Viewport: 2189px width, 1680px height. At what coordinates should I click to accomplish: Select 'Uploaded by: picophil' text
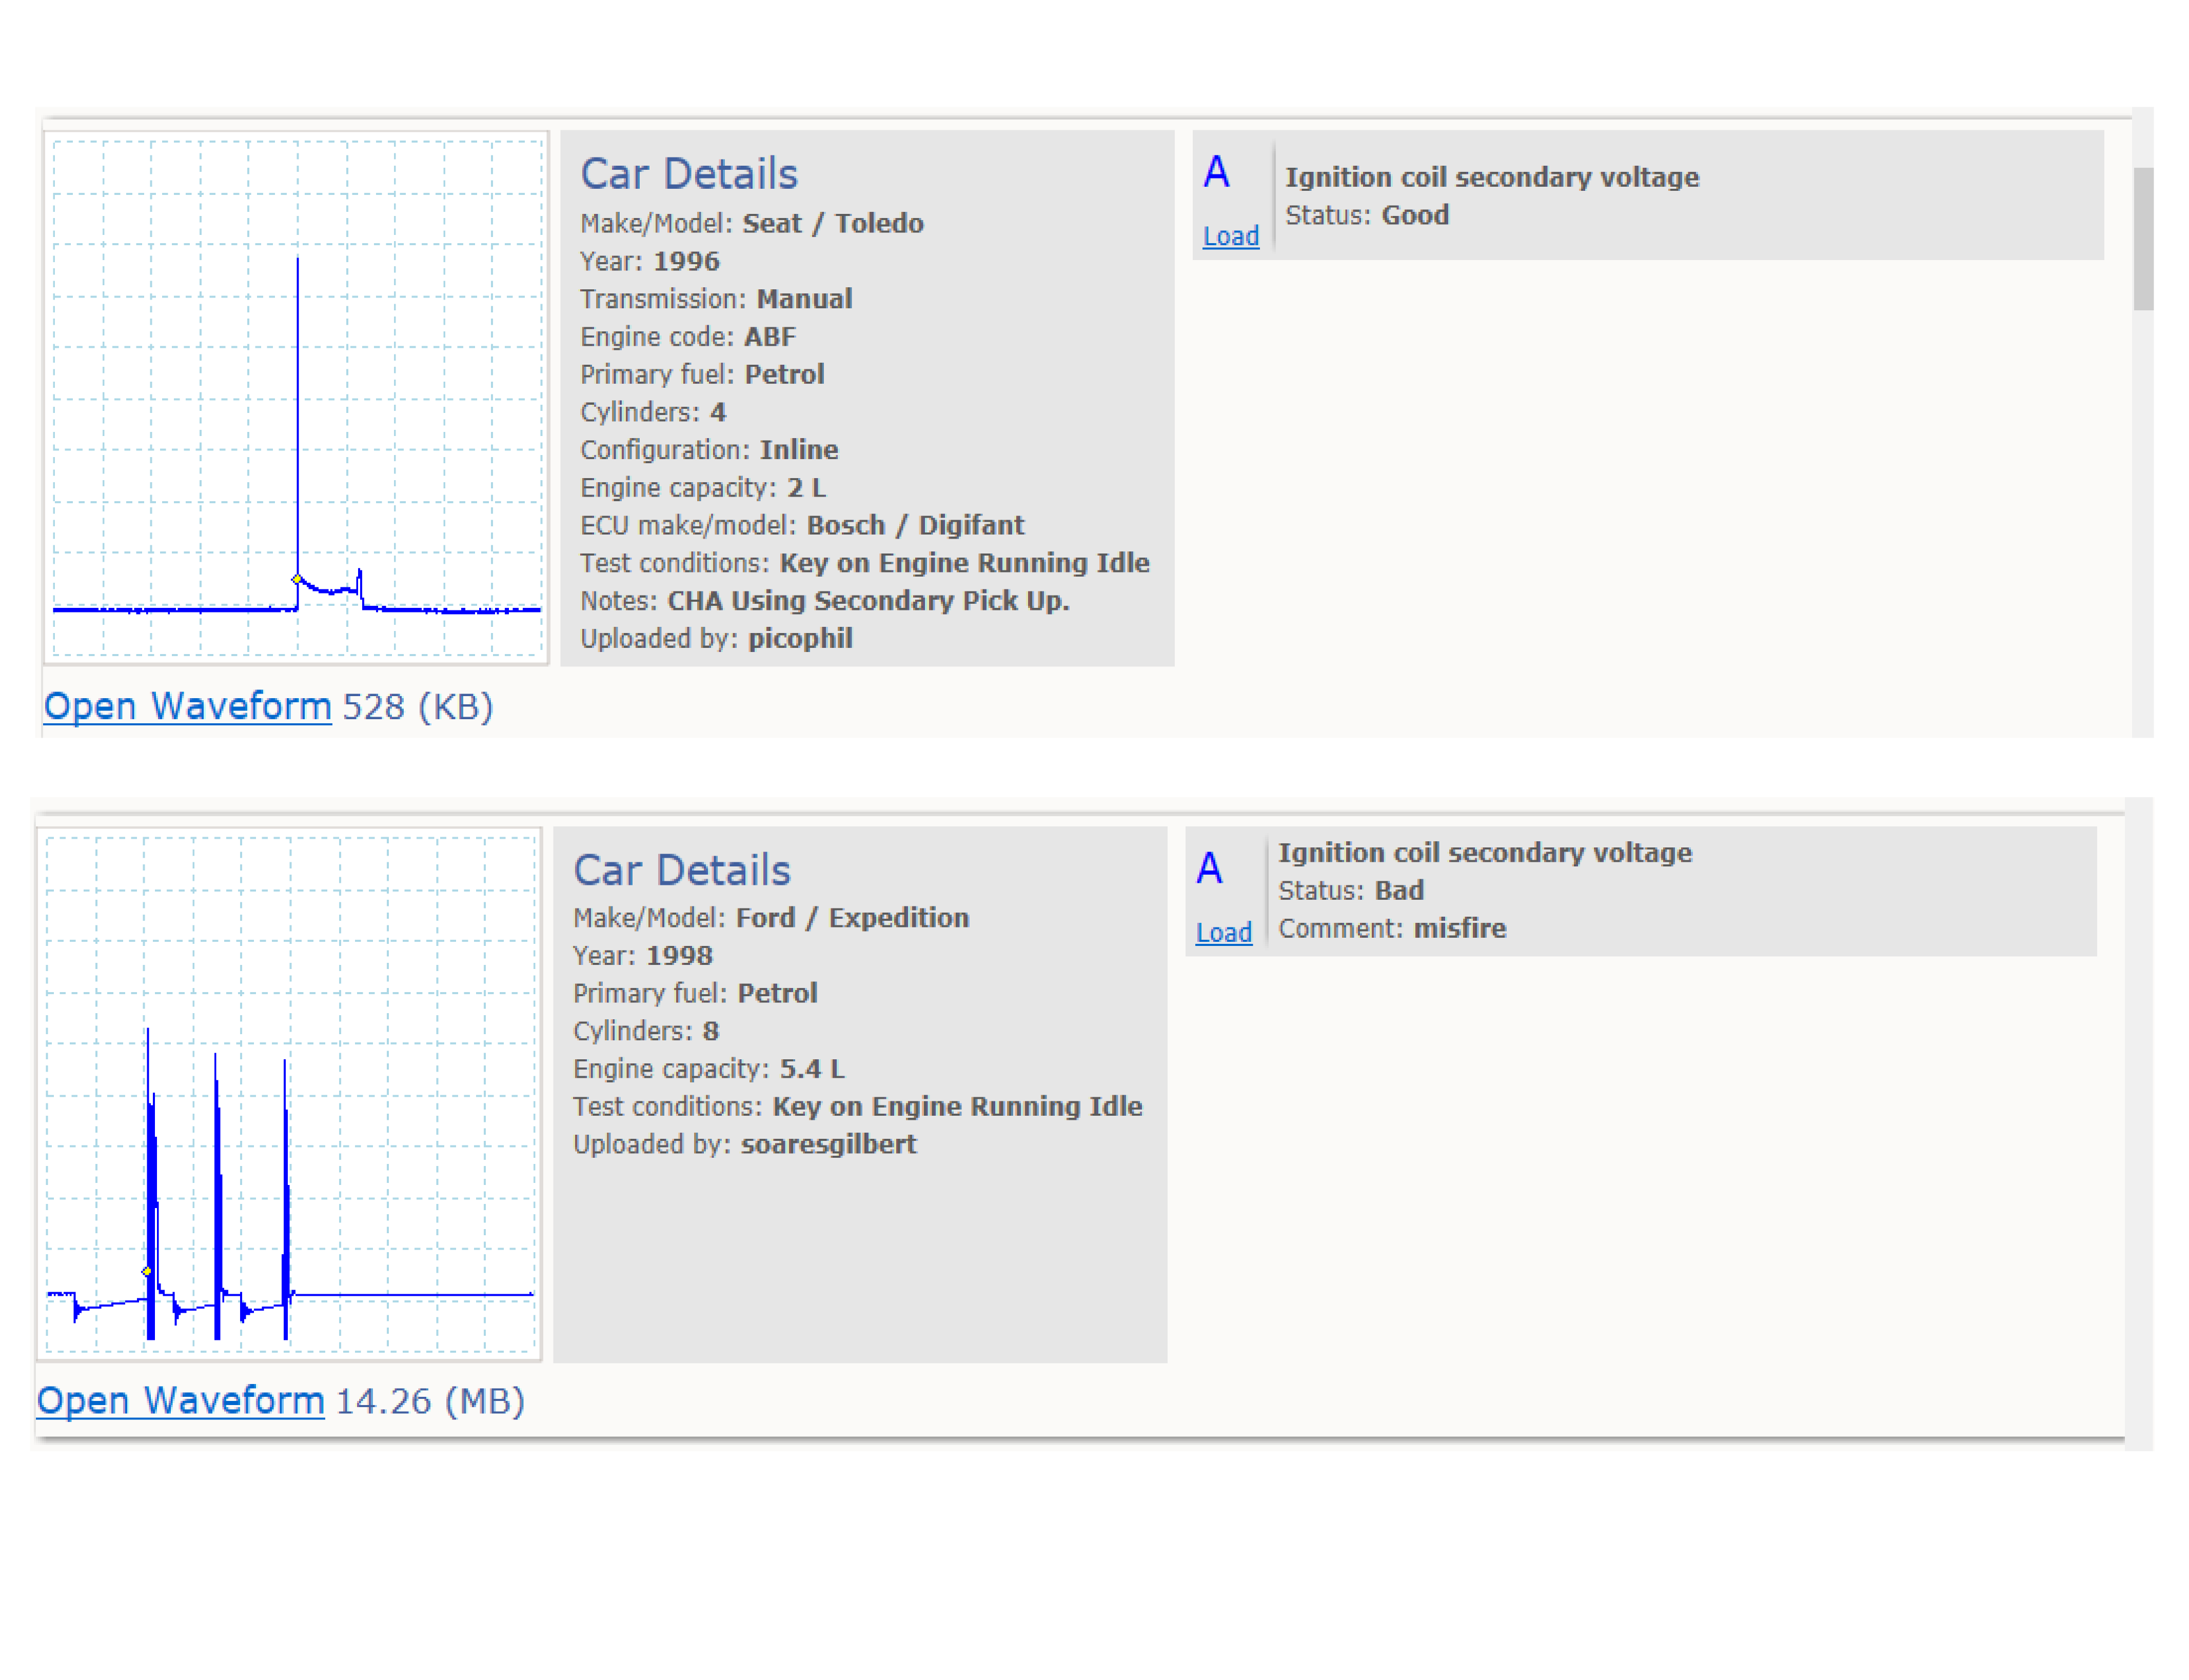716,638
